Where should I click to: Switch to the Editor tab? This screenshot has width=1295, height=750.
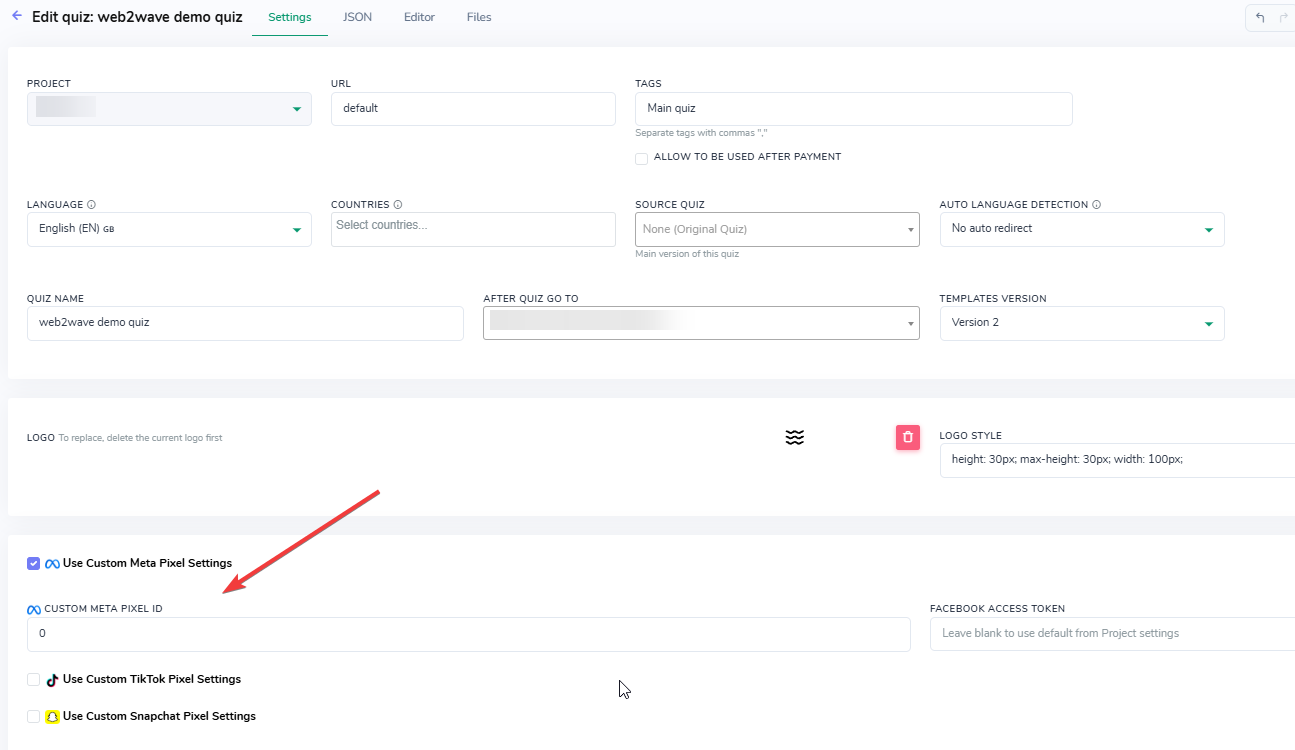click(419, 17)
